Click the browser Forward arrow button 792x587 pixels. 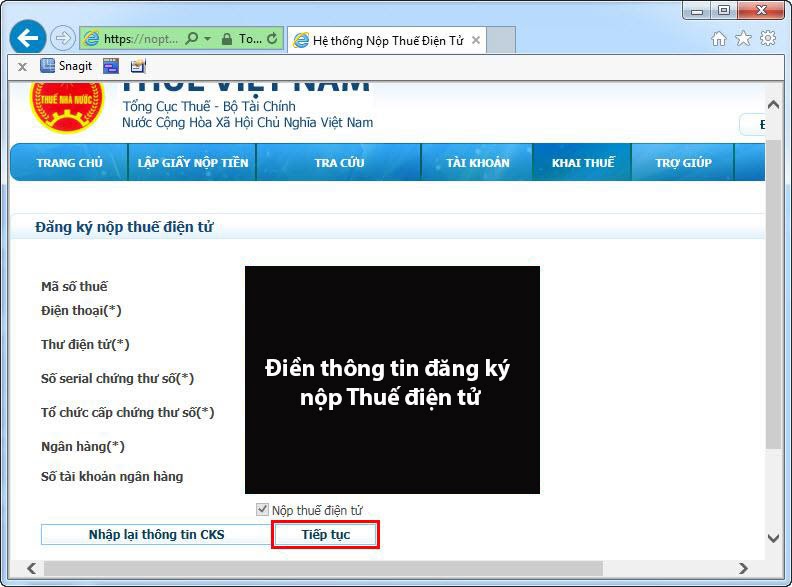pos(63,38)
